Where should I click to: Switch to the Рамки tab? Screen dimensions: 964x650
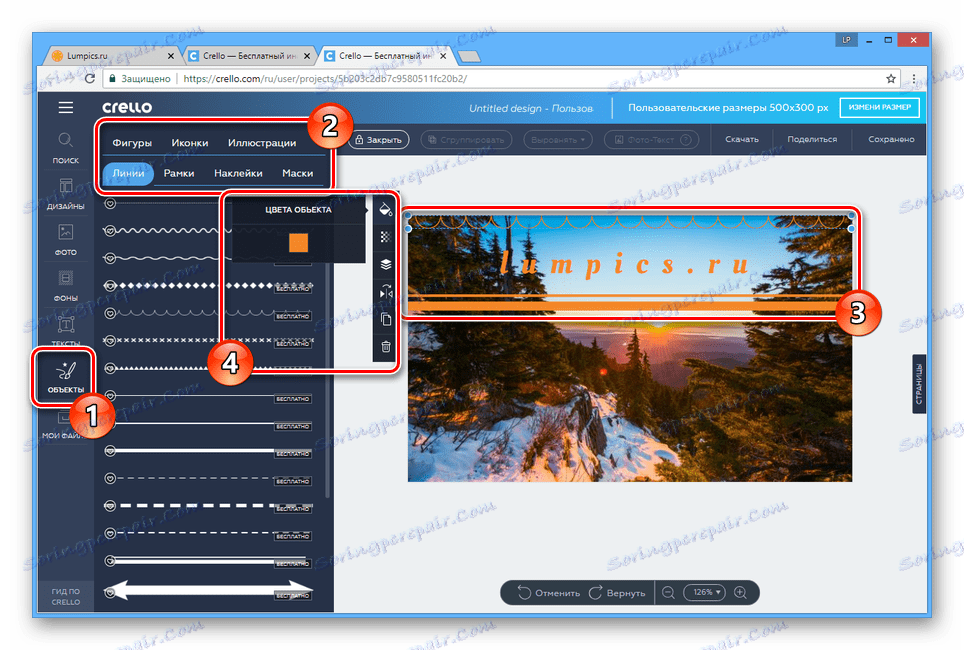(179, 173)
